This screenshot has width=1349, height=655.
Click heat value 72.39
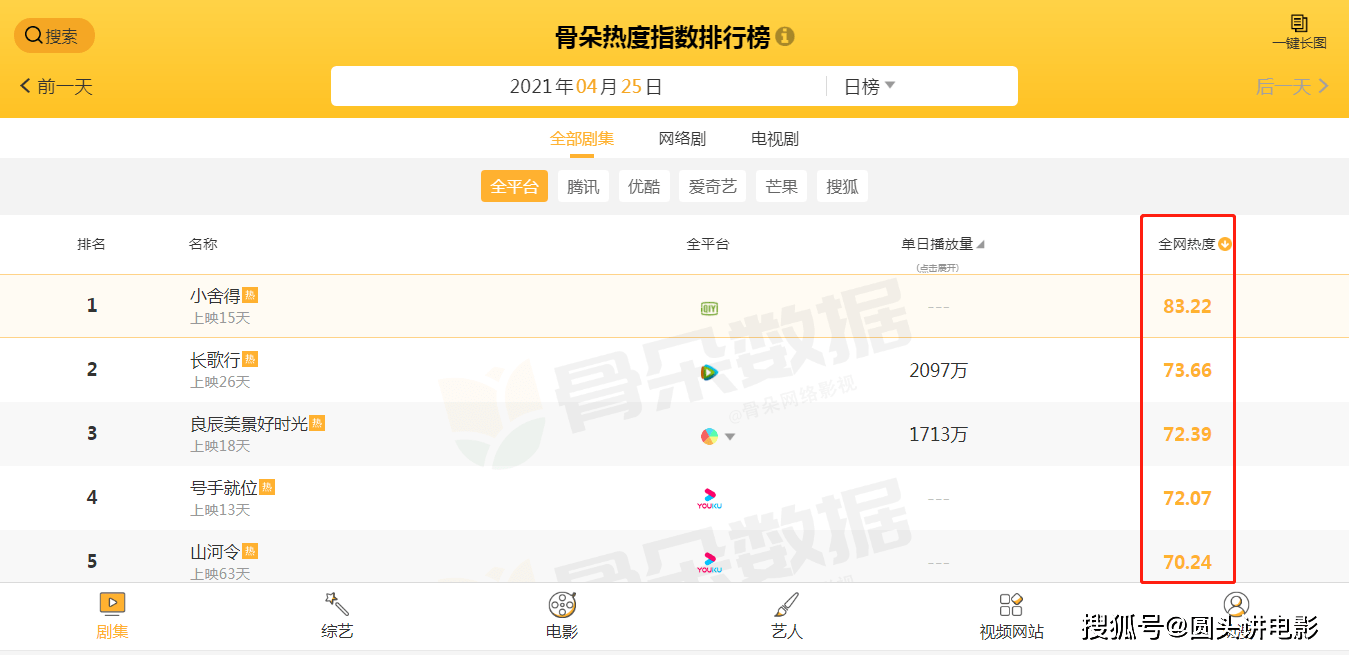(1187, 435)
